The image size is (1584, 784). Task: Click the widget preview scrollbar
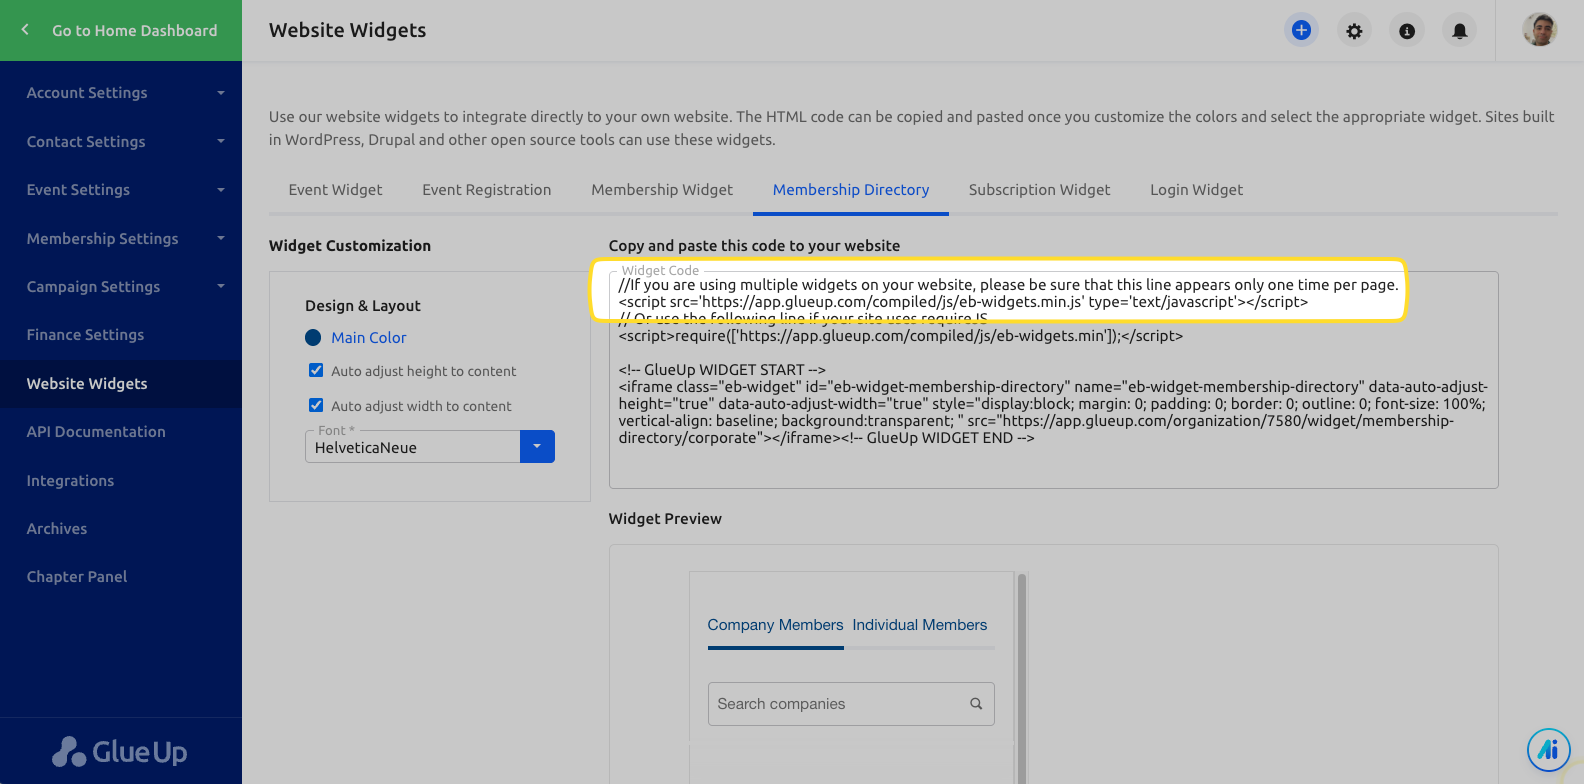tap(1022, 678)
